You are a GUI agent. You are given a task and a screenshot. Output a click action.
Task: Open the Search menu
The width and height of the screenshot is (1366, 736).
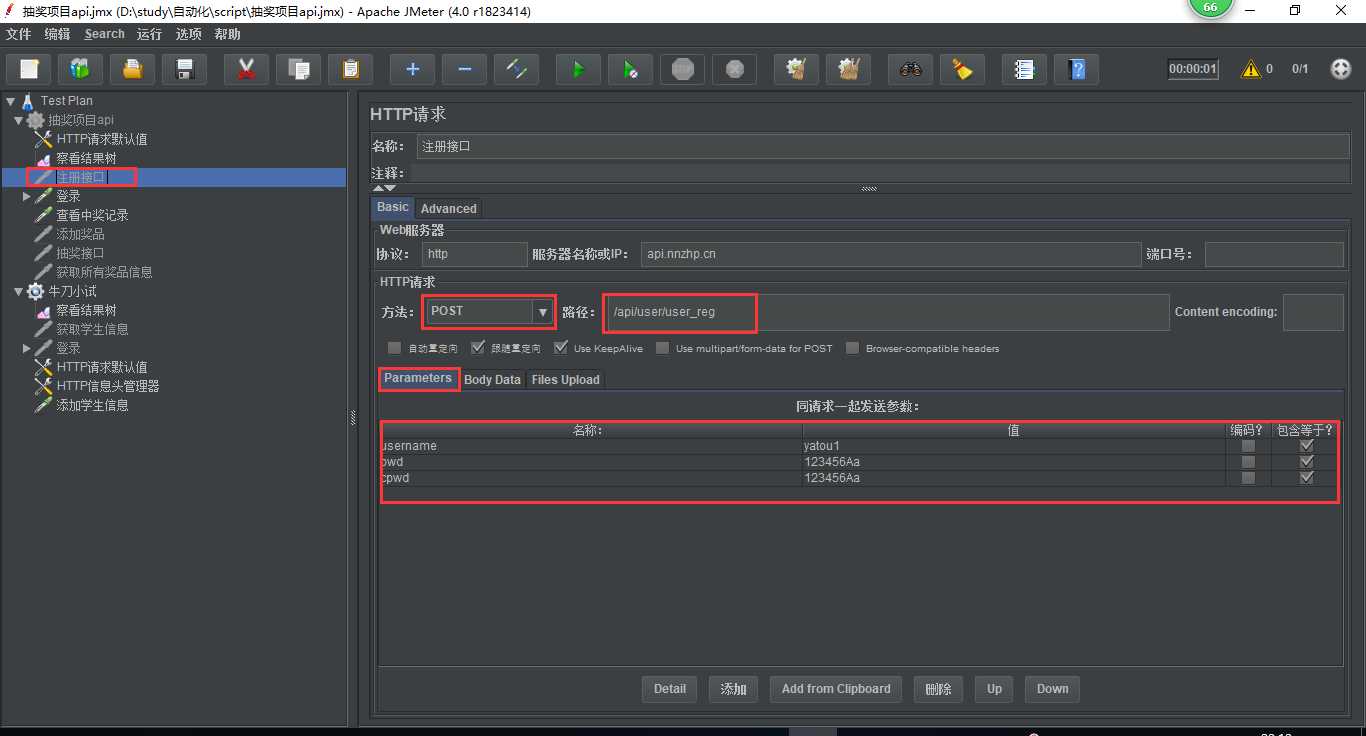coord(104,34)
